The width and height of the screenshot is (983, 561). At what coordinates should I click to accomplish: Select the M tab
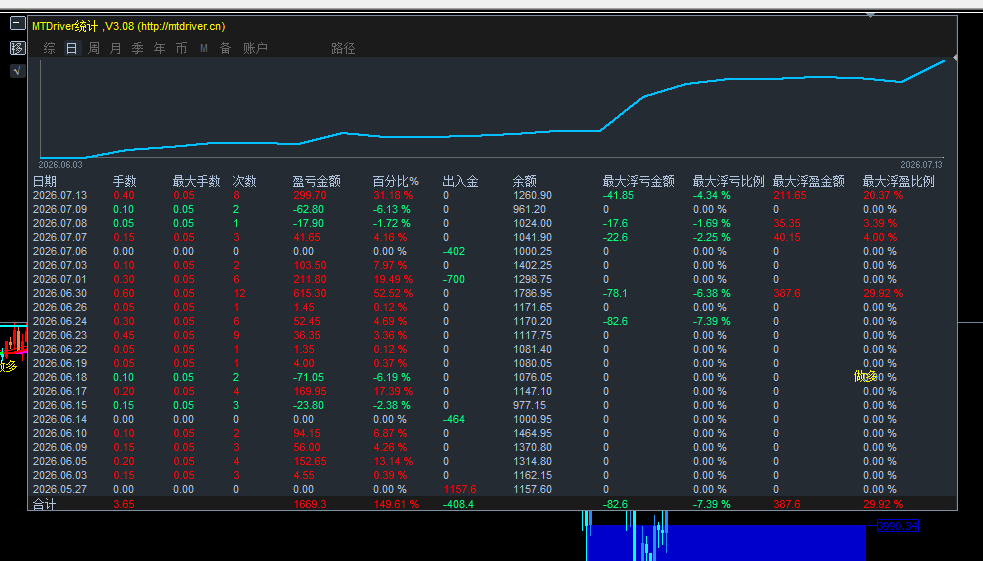pos(204,48)
